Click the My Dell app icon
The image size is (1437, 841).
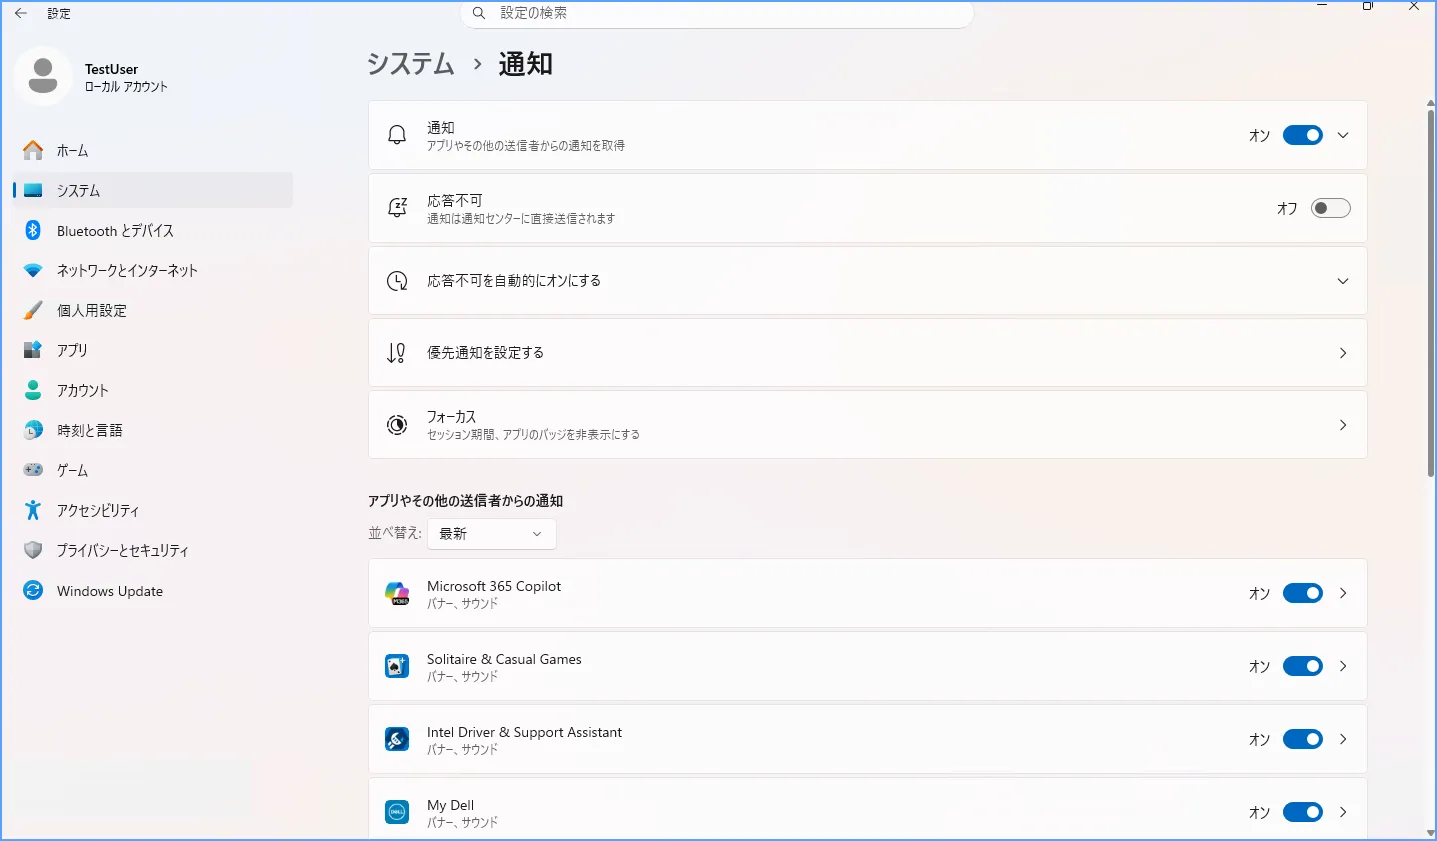pyautogui.click(x=397, y=812)
